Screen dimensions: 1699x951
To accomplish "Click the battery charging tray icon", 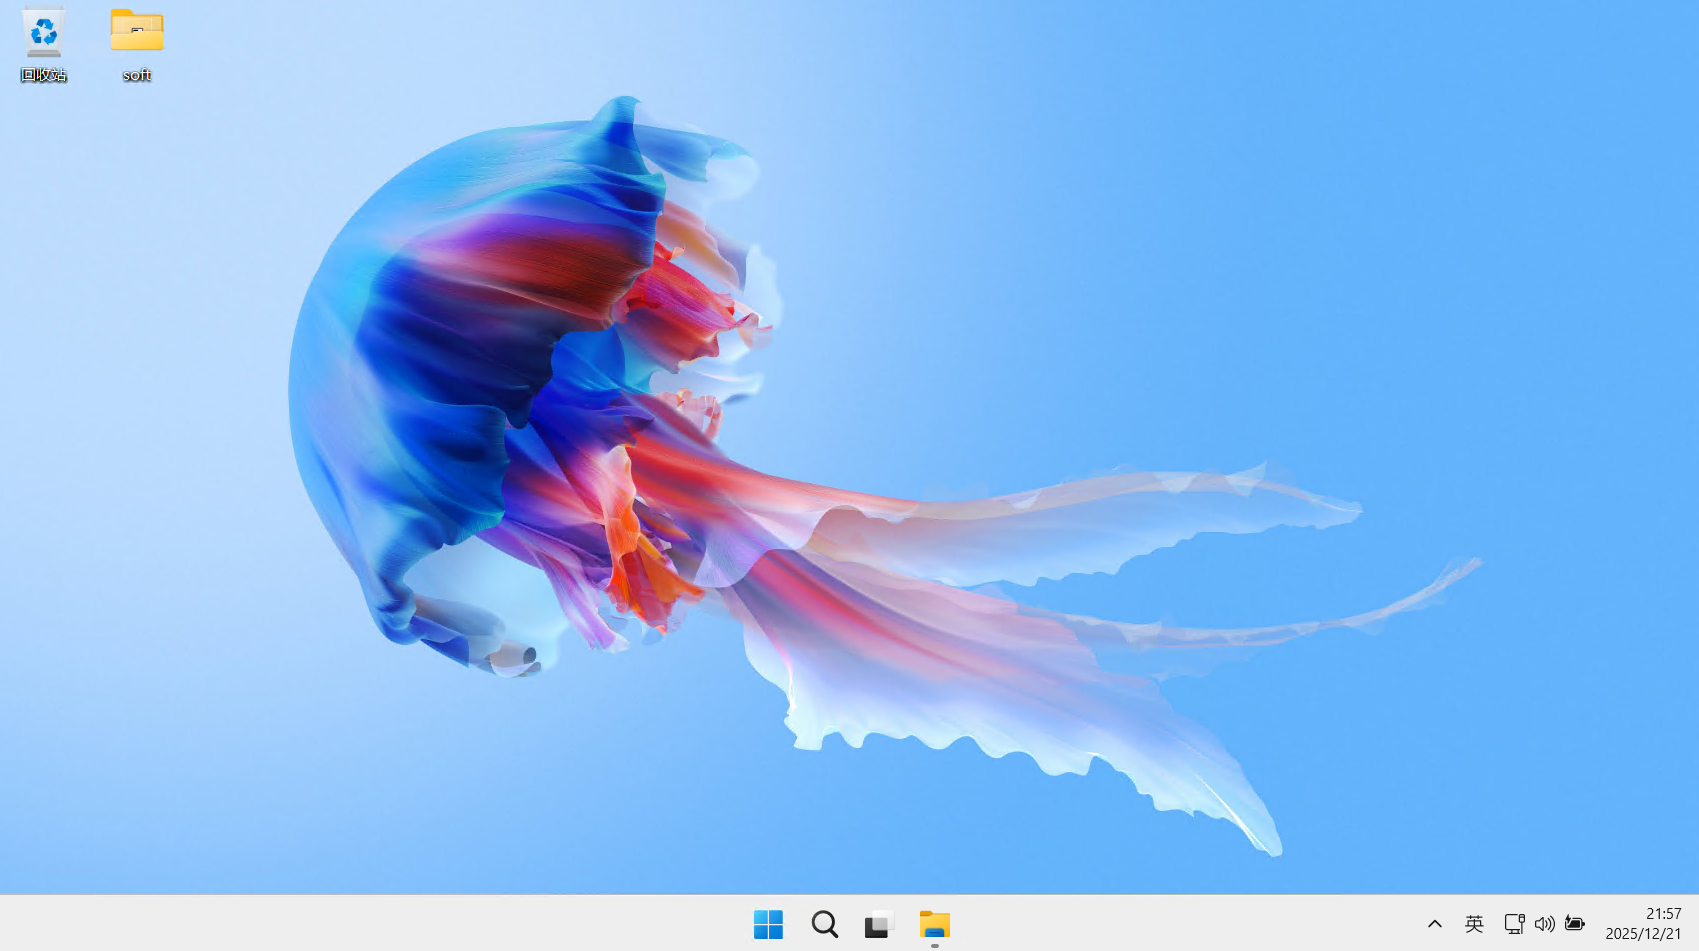I will coord(1575,924).
